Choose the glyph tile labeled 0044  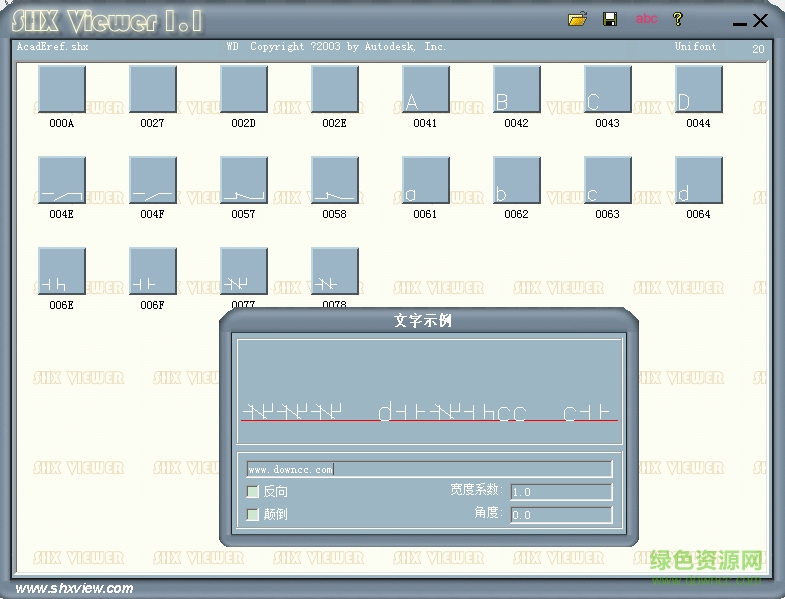[698, 90]
